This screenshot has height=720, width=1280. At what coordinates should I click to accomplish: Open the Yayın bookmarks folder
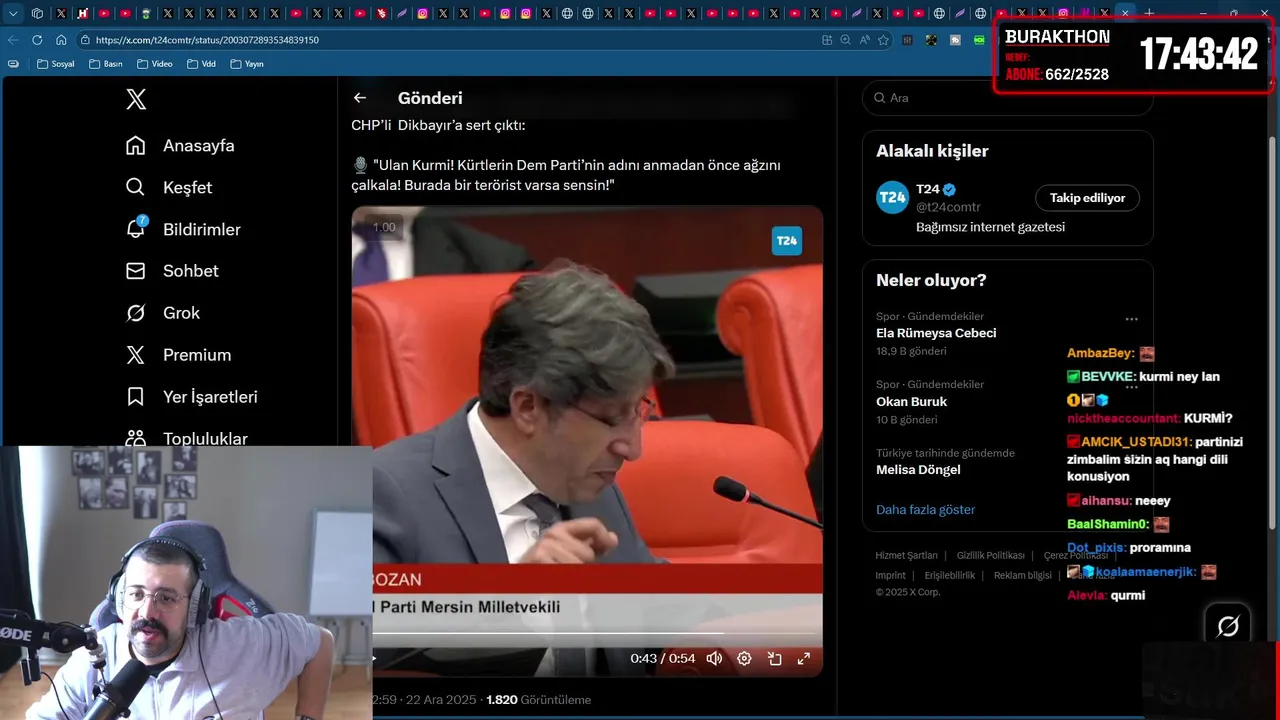point(247,64)
